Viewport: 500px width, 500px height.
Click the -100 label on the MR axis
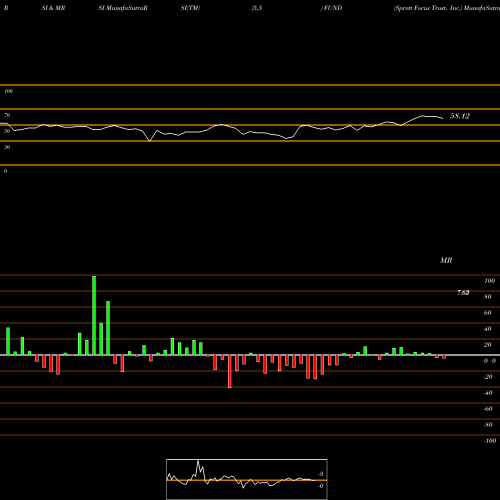pyautogui.click(x=490, y=441)
